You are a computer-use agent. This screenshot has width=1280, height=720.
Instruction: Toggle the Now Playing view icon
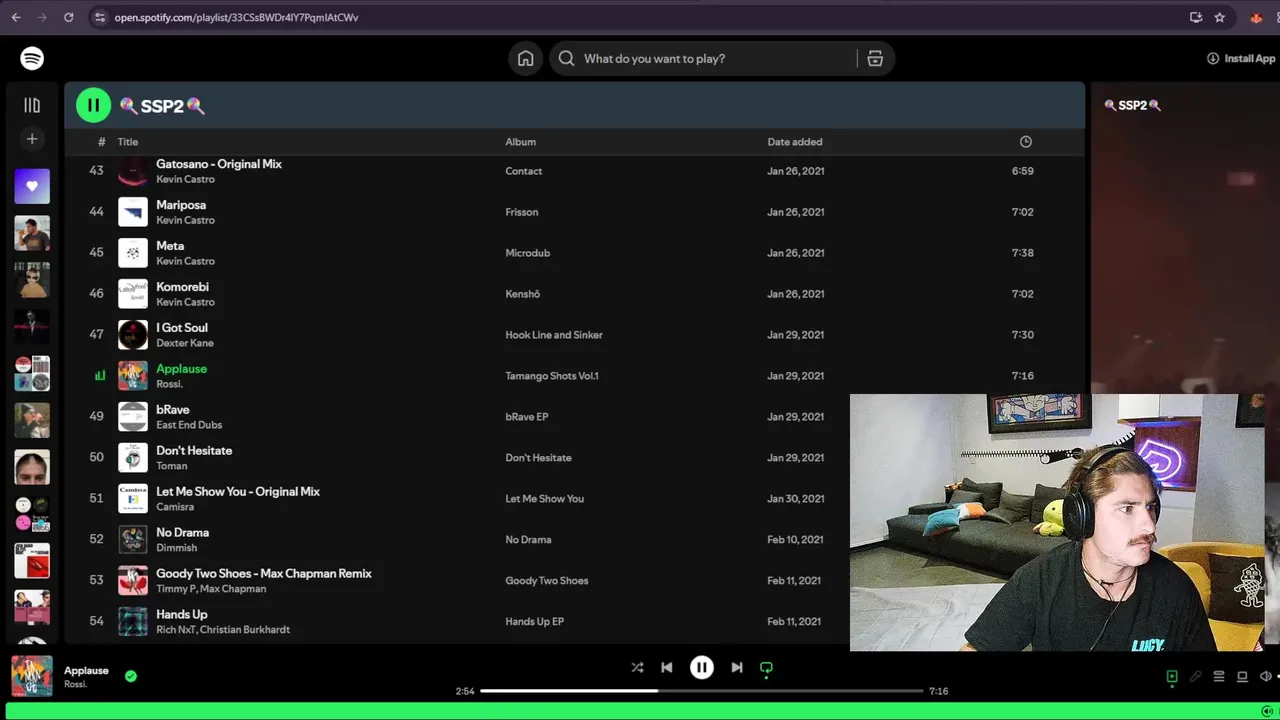click(x=1172, y=676)
